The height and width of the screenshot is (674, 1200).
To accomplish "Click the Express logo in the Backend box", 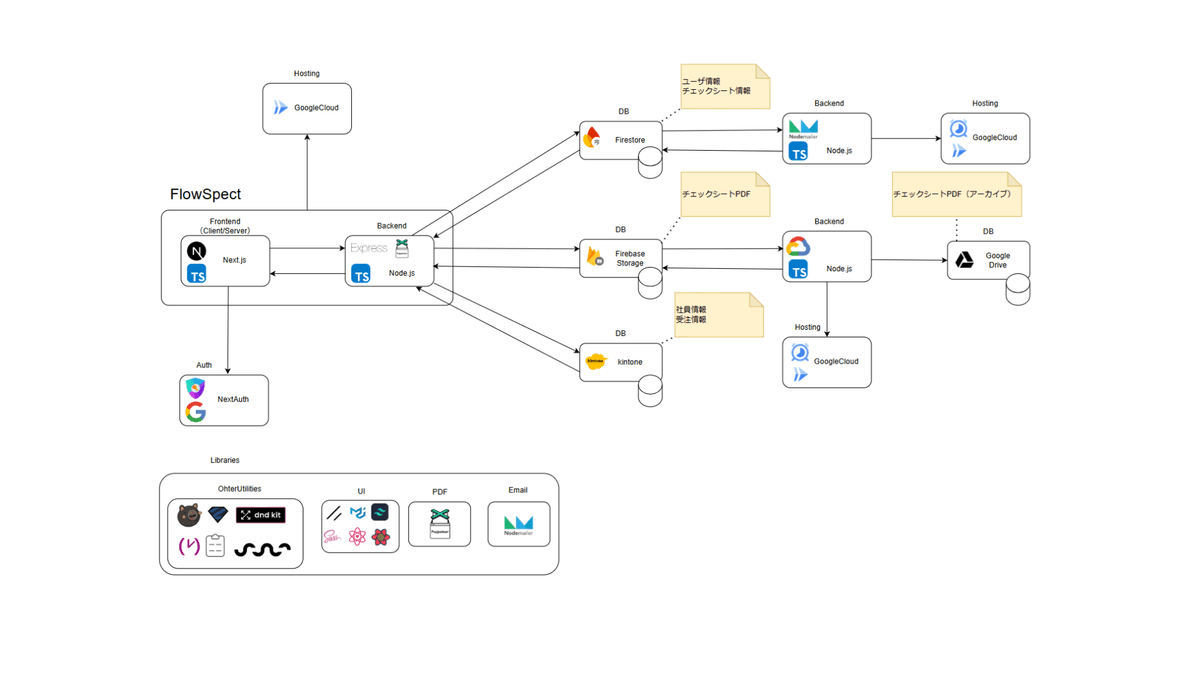I will point(368,248).
